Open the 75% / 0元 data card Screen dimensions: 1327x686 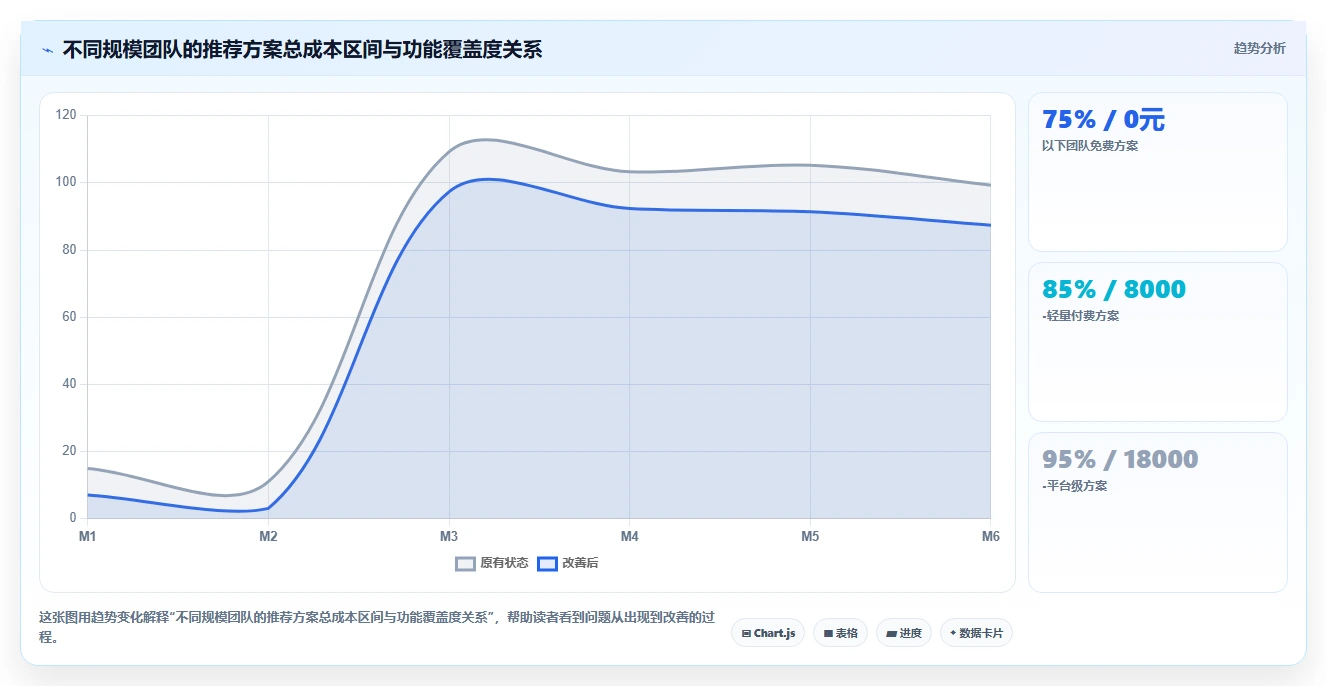point(1158,172)
